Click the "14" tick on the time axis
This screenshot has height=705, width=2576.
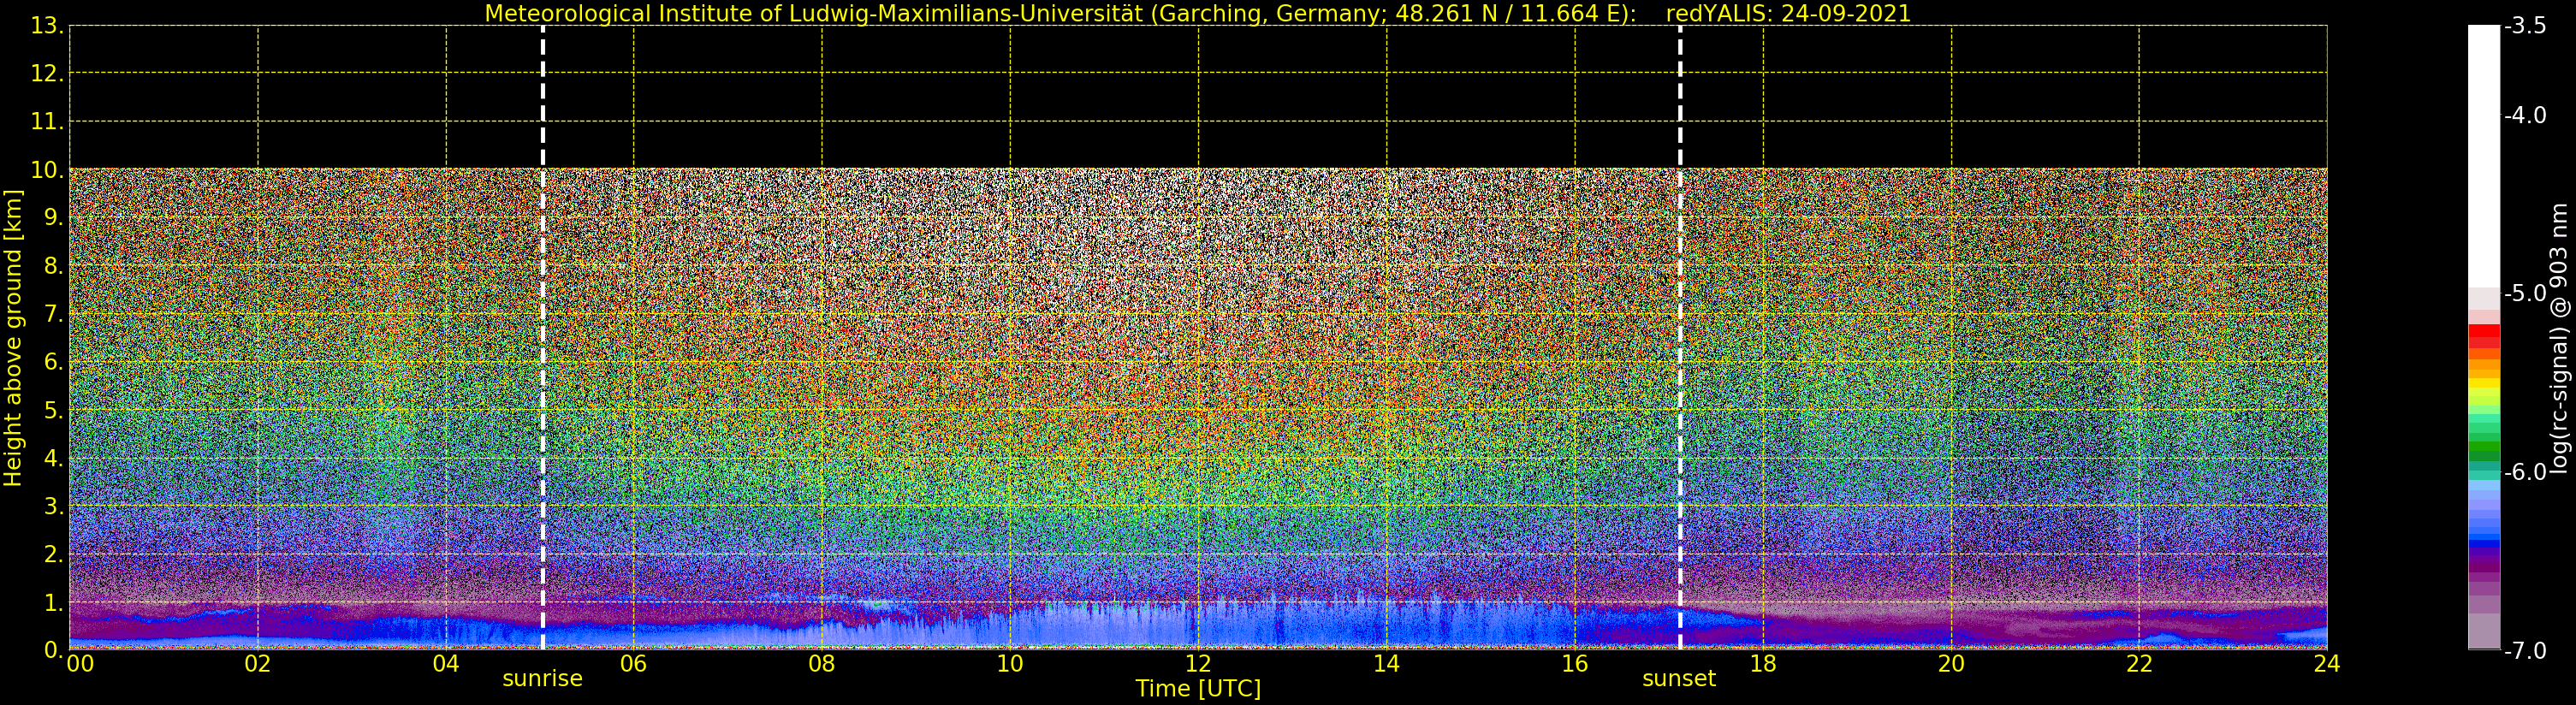[x=1386, y=664]
